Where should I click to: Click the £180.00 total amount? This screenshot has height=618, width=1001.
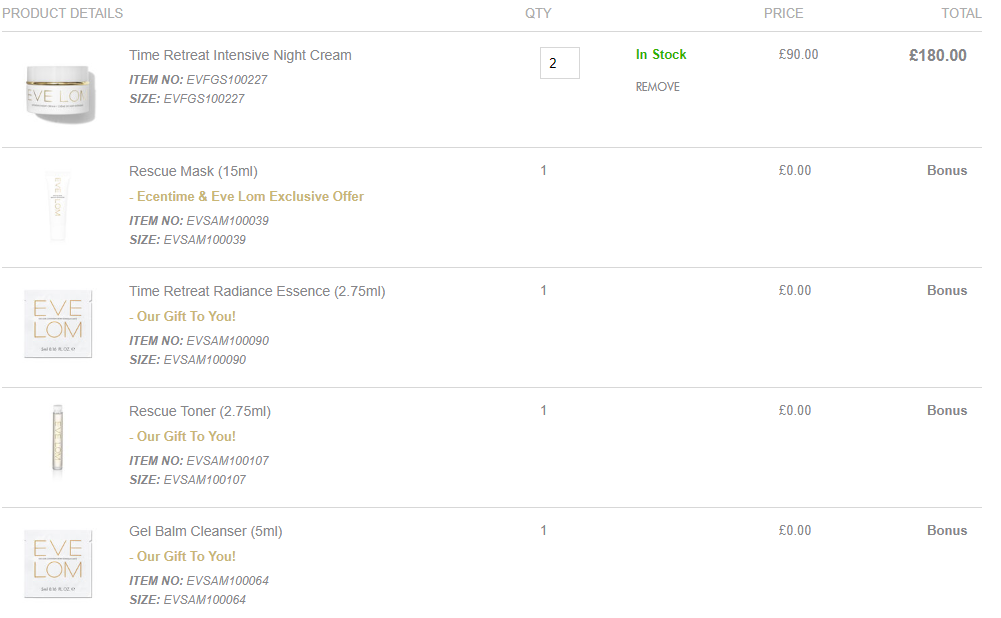pos(938,56)
